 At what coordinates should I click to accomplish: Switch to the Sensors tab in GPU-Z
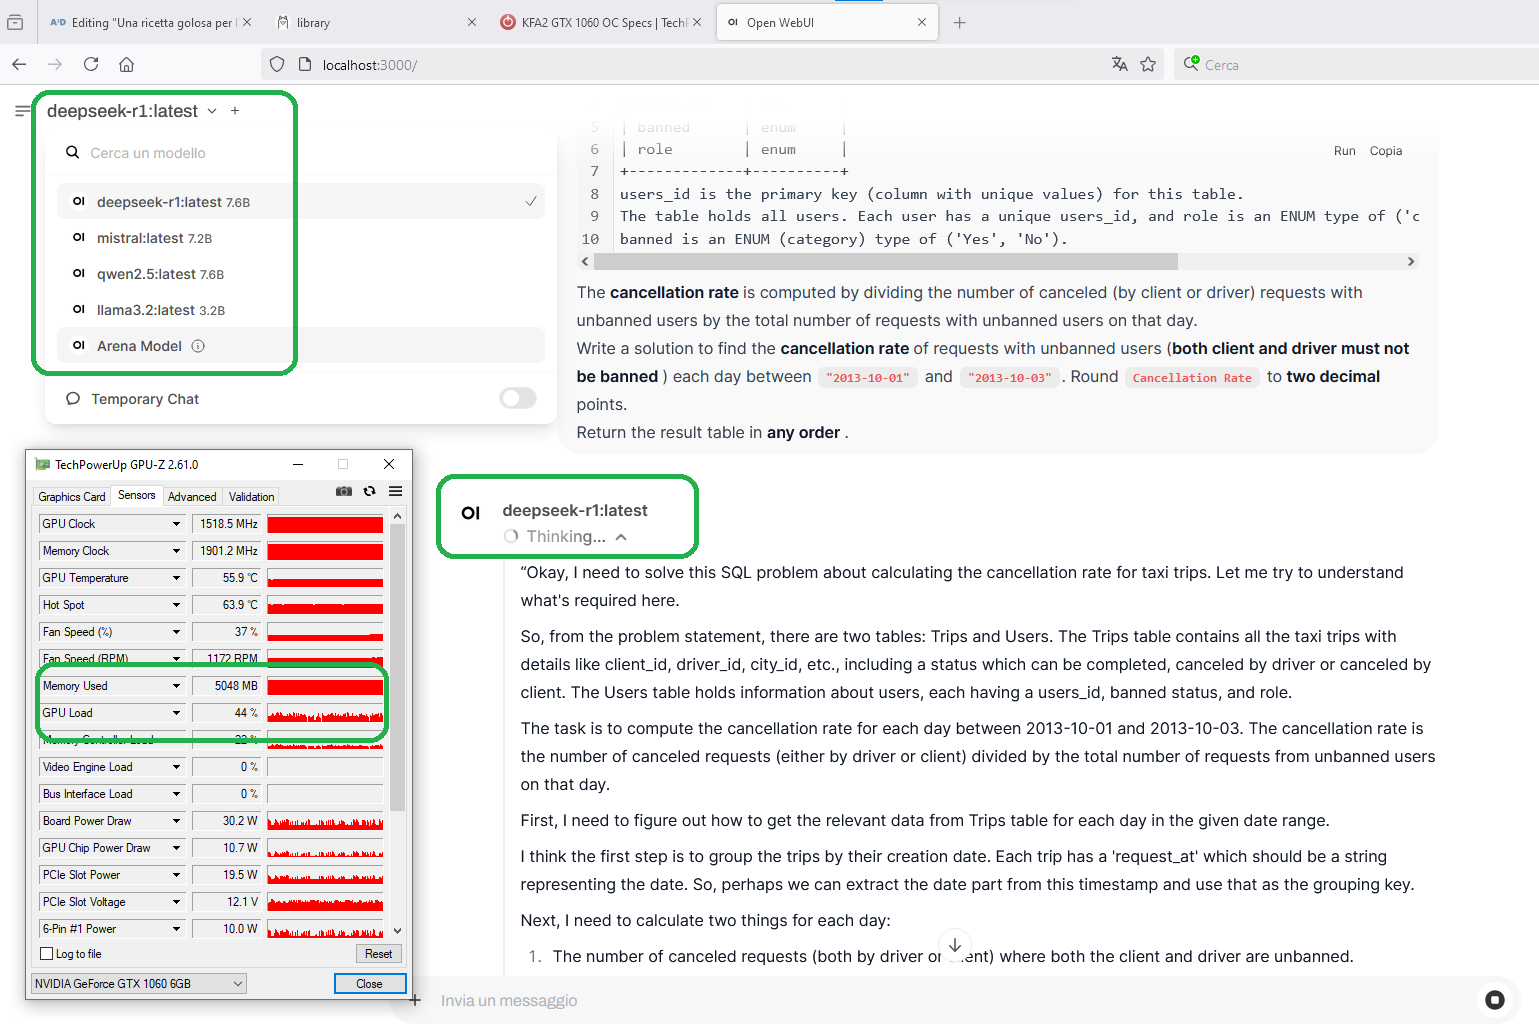coord(137,495)
